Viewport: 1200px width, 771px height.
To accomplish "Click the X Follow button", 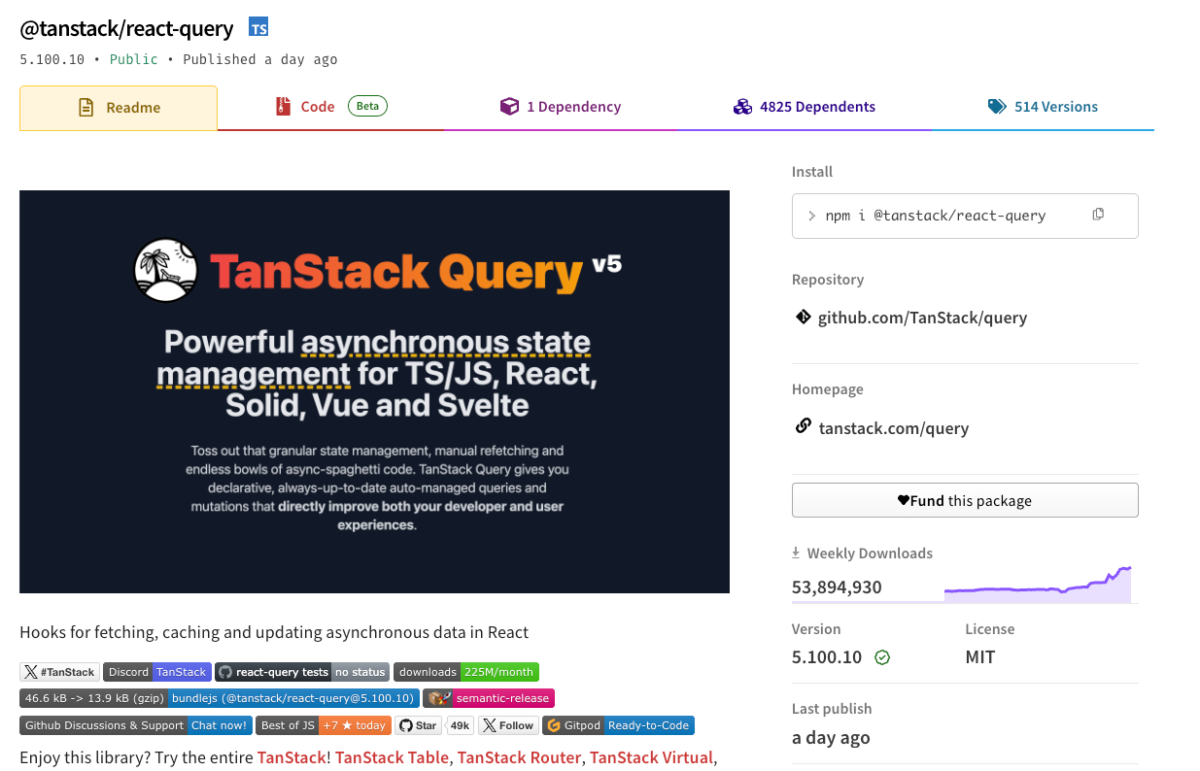I will (508, 725).
